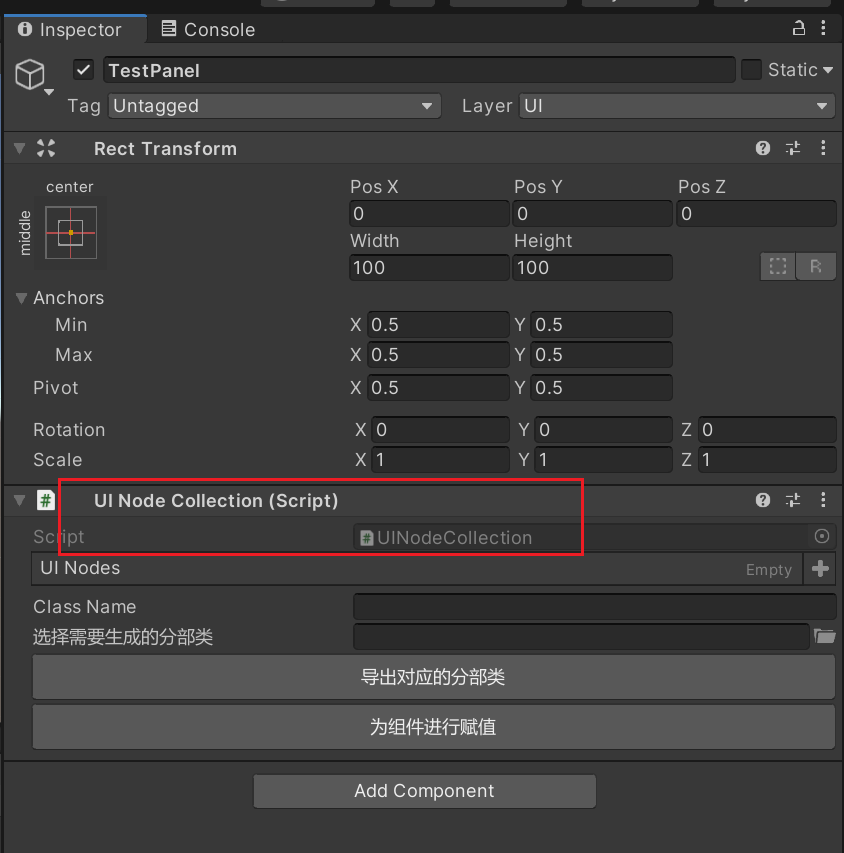Collapse the Anchors foldout
This screenshot has height=853, width=844.
[x=21, y=298]
